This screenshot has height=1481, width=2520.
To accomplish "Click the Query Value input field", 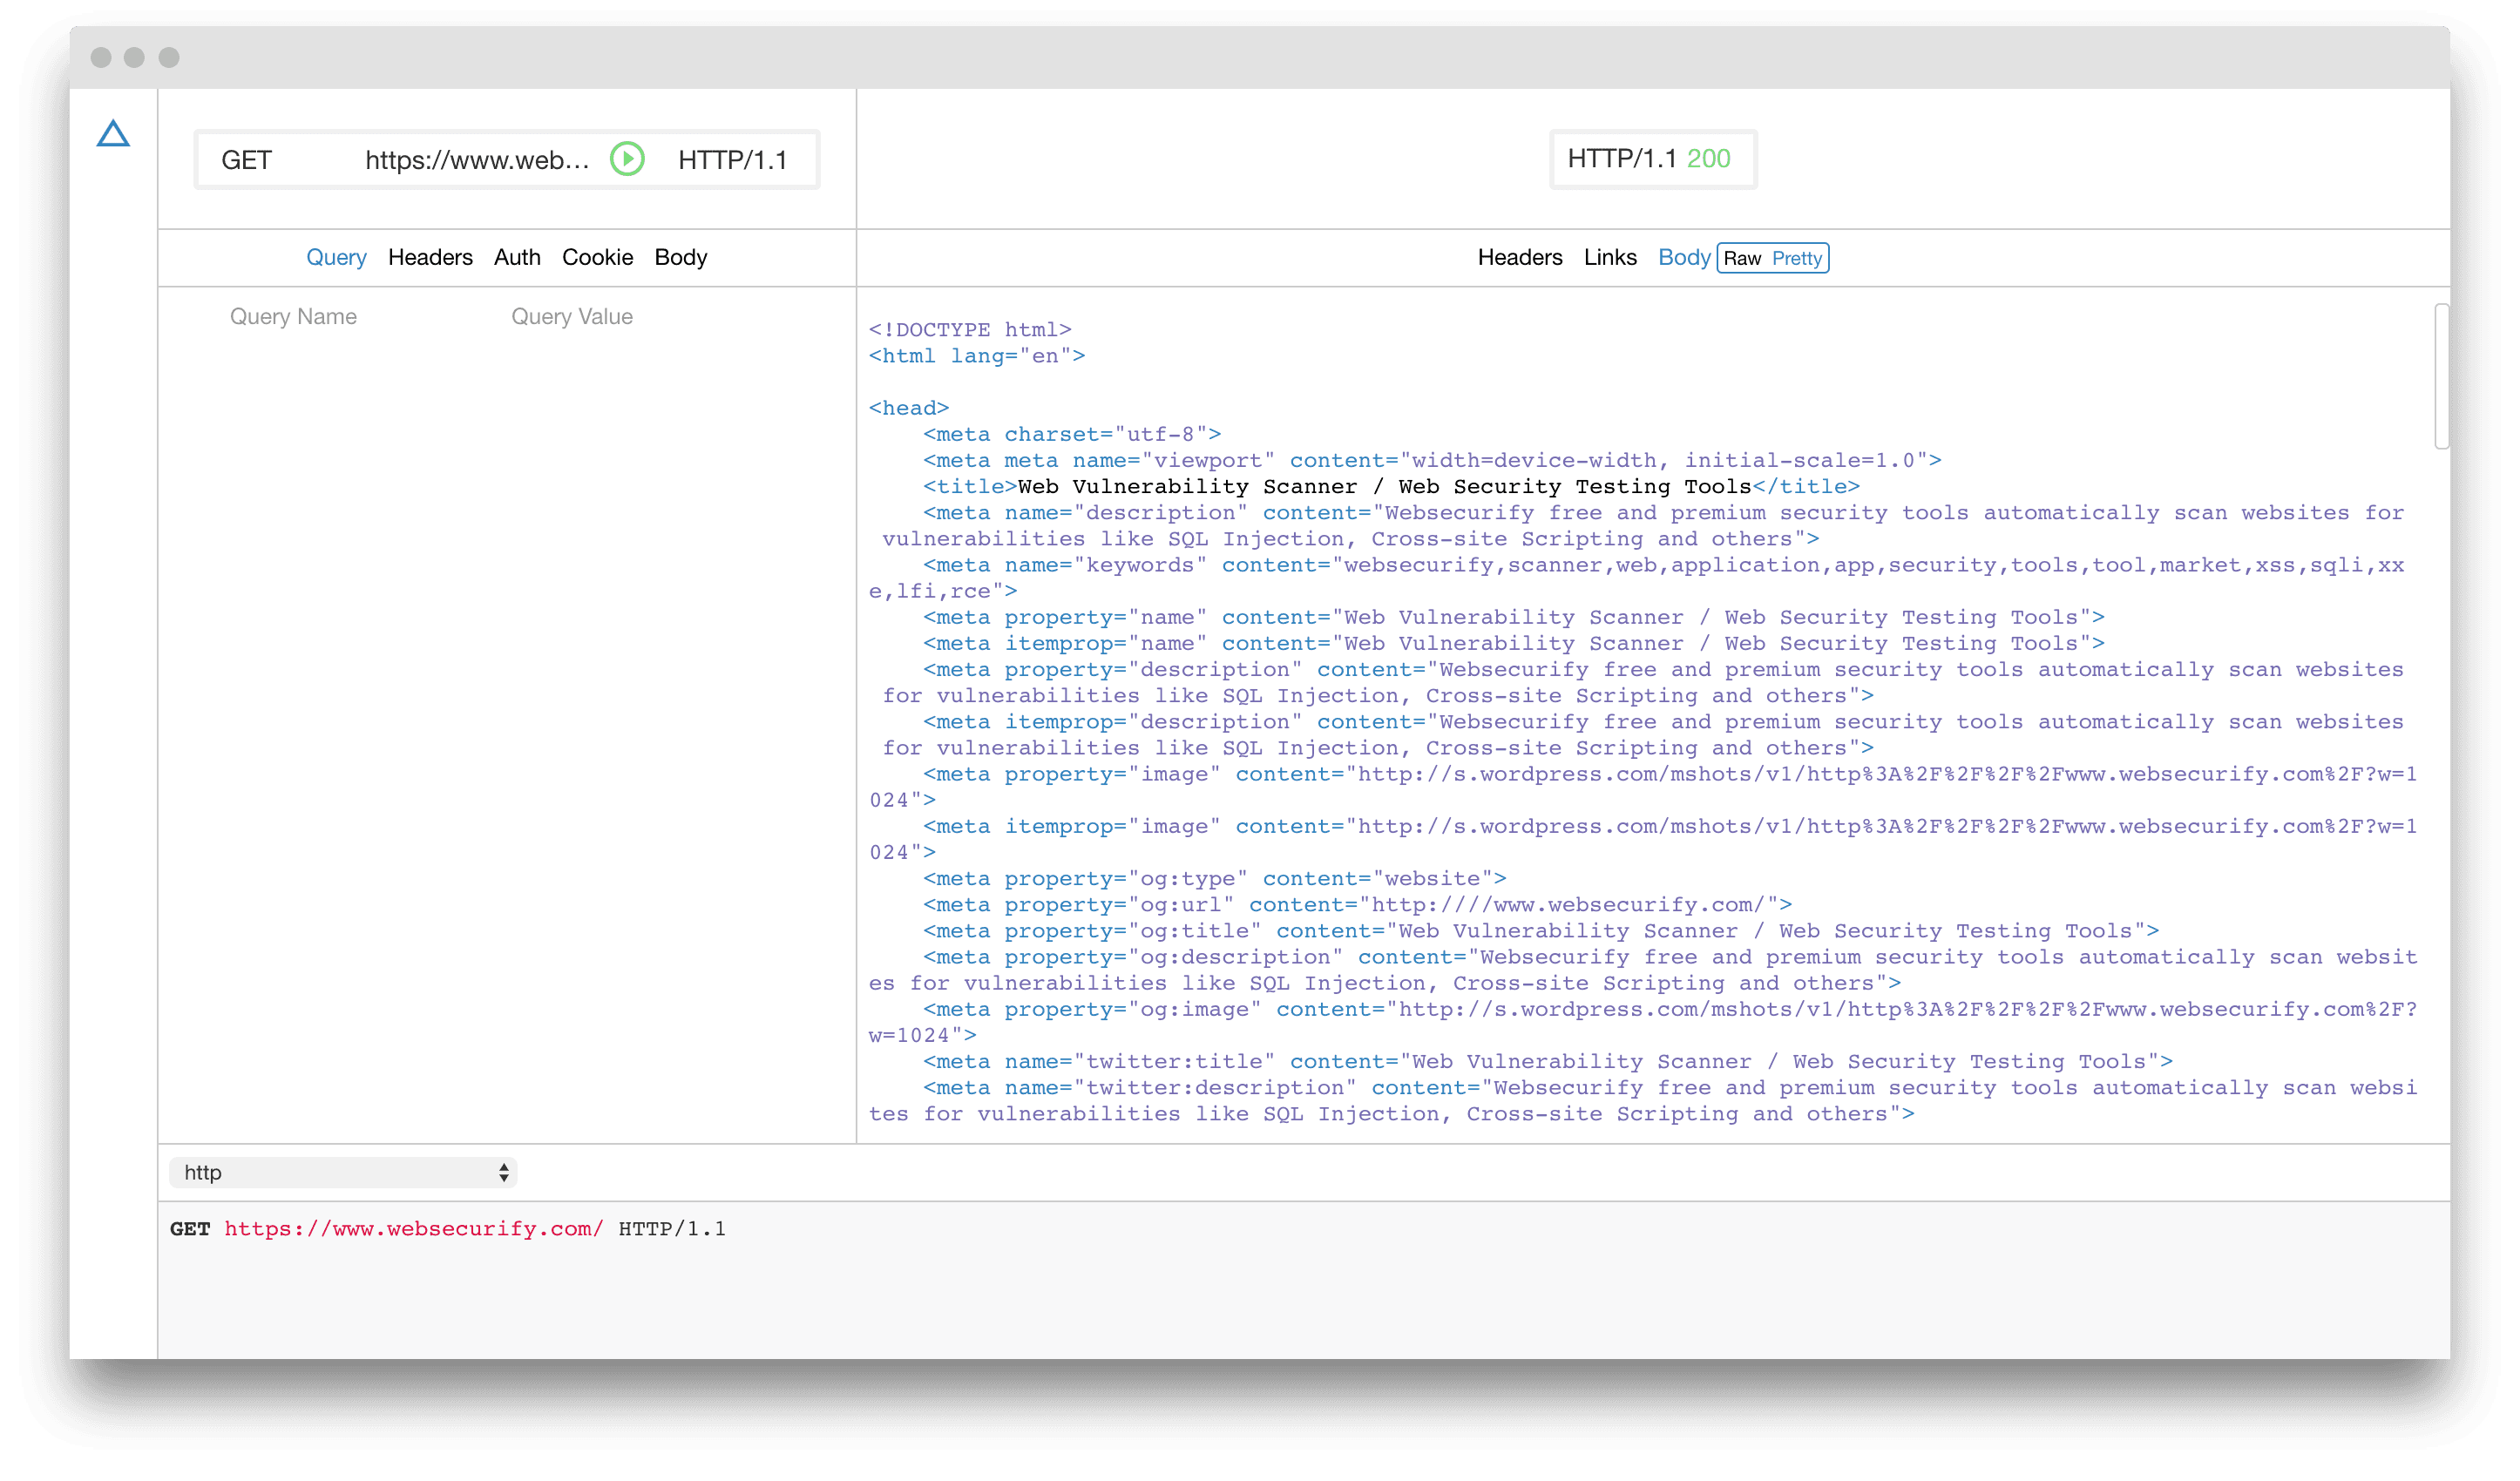I will pyautogui.click(x=571, y=316).
